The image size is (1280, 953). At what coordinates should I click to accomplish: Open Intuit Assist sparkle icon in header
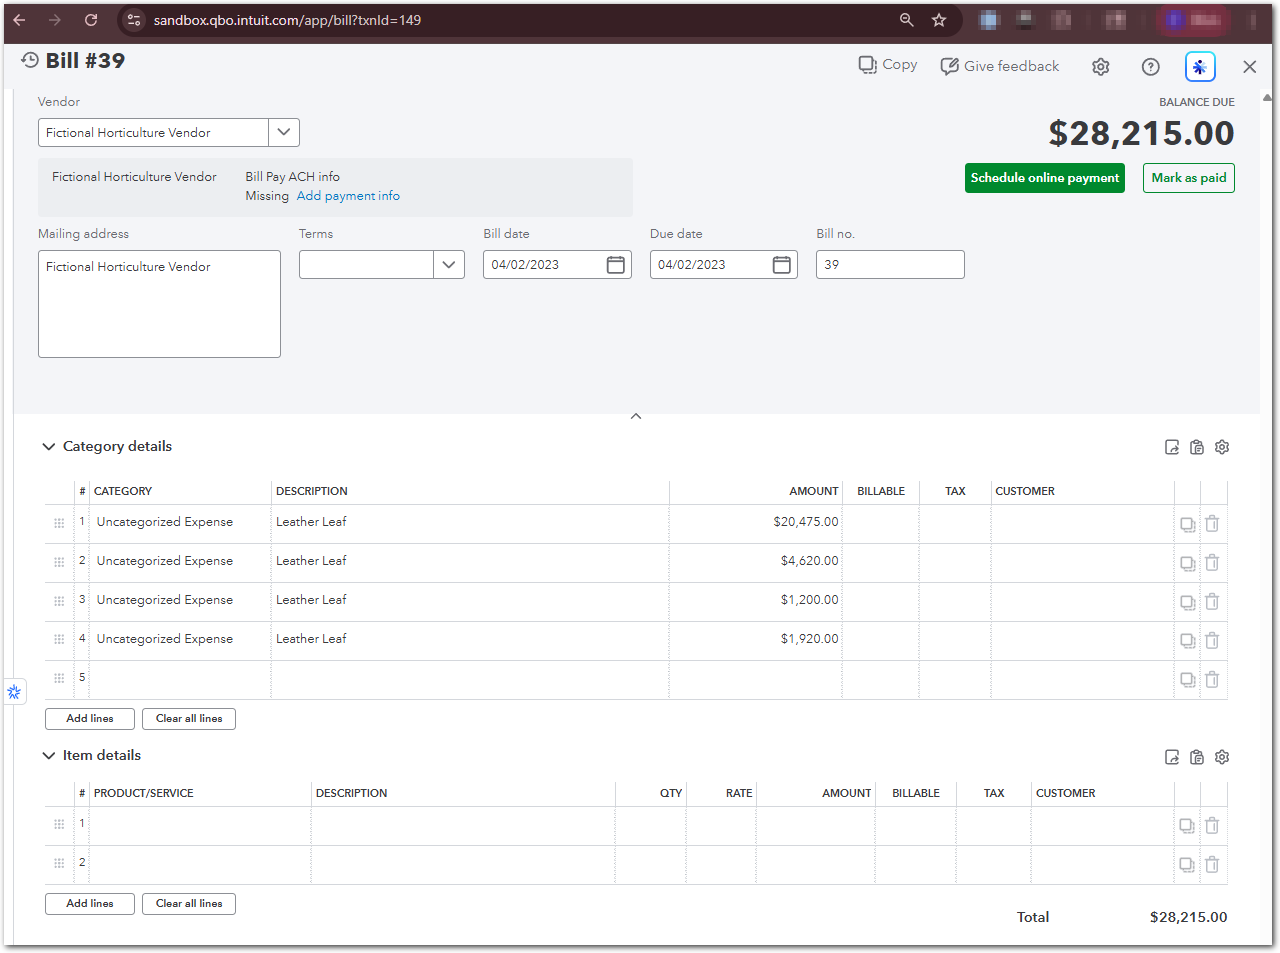1200,67
